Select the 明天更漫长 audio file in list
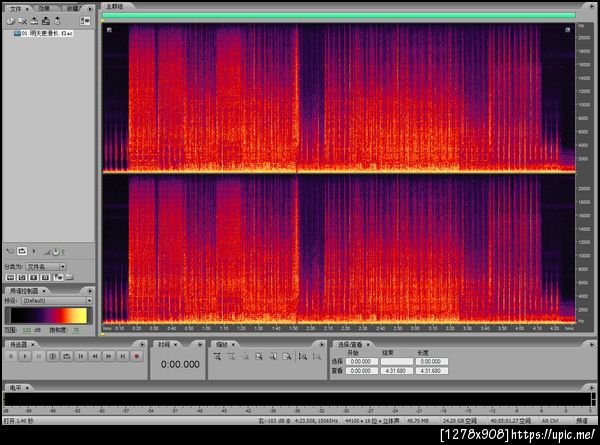Viewport: 600px width, 445px height. tap(43, 33)
